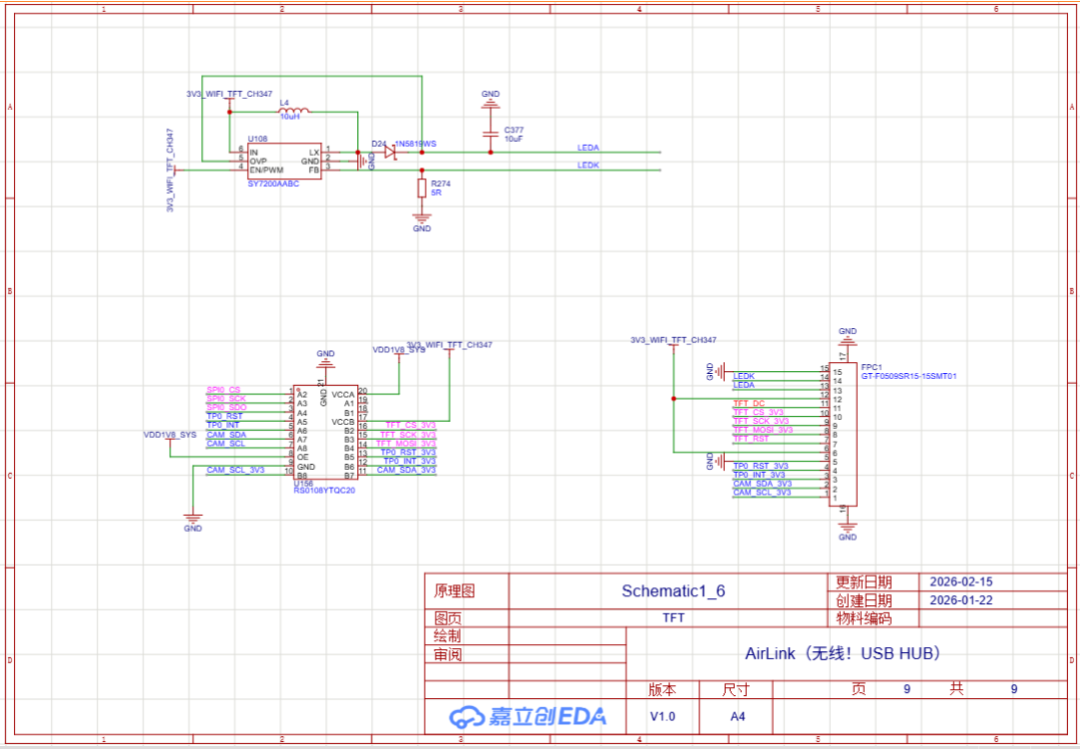The width and height of the screenshot is (1080, 749).
Task: Select the SPI0_SCK net label
Action: 226,399
